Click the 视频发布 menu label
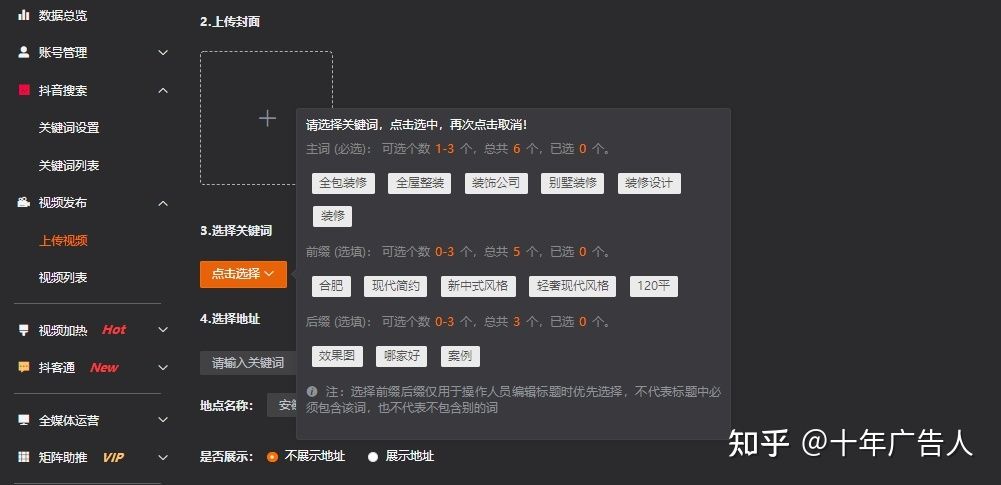This screenshot has height=485, width=1001. tap(63, 203)
